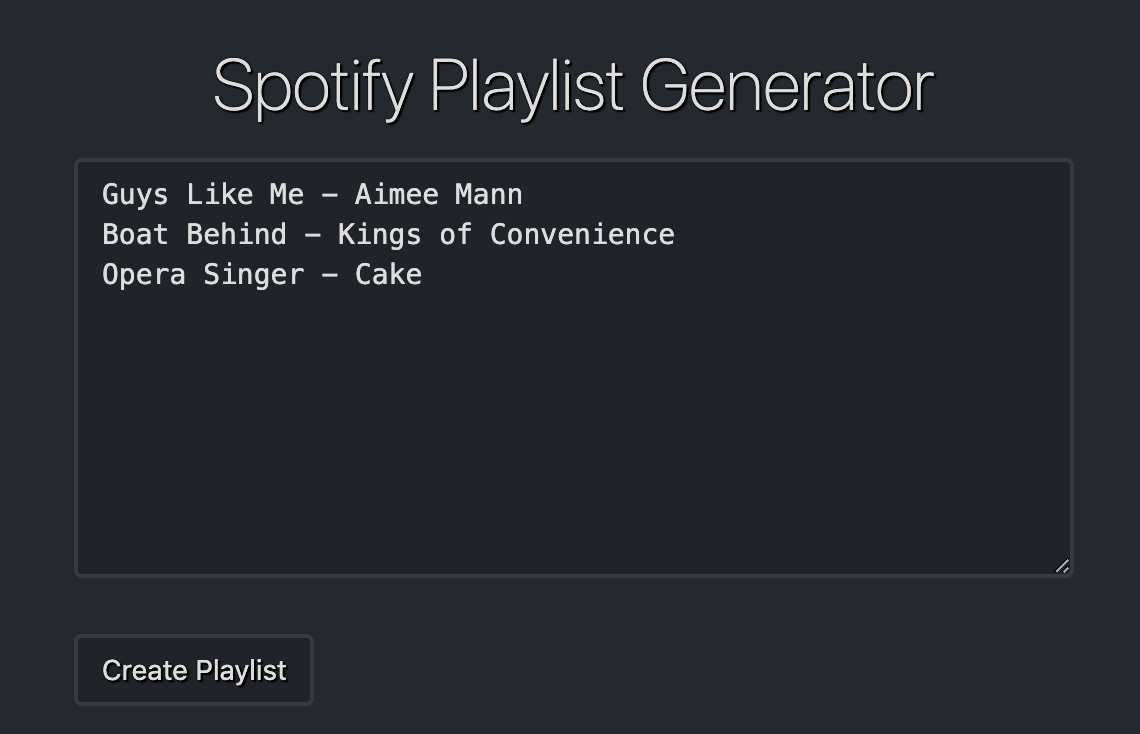Place cursor on the word "Aimee"
This screenshot has width=1140, height=734.
pos(396,195)
